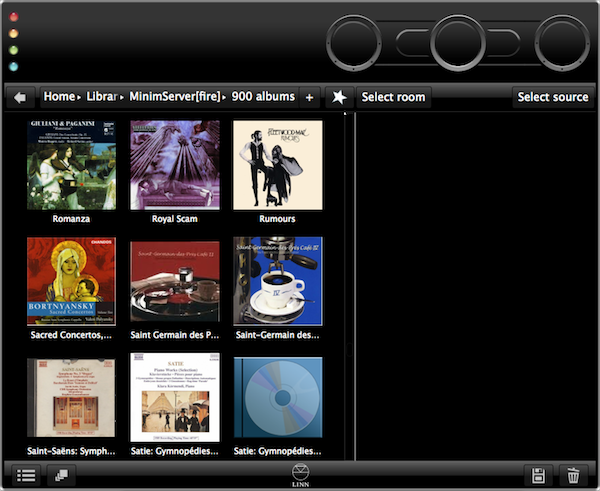Open the Royal Scam album cover
Viewport: 600px width, 491px height.
point(175,165)
